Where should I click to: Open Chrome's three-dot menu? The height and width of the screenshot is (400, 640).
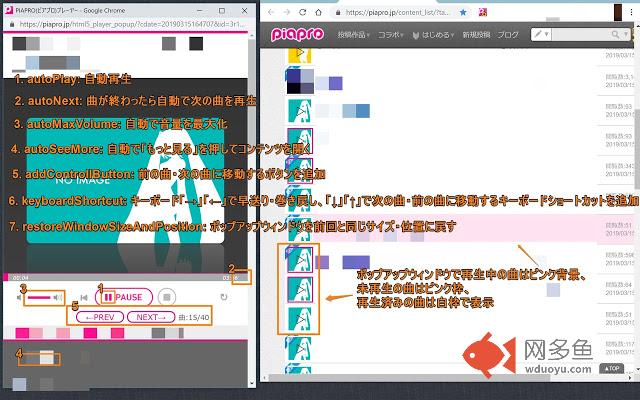pyautogui.click(x=631, y=12)
